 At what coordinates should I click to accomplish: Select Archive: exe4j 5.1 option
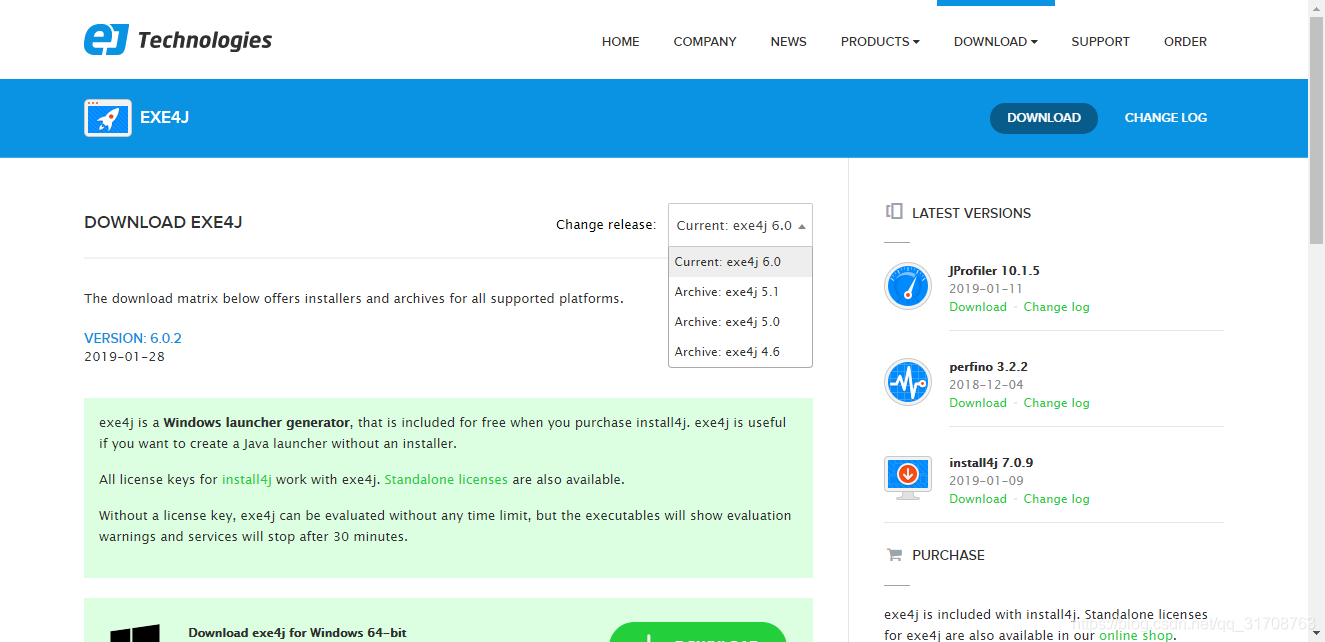click(740, 292)
